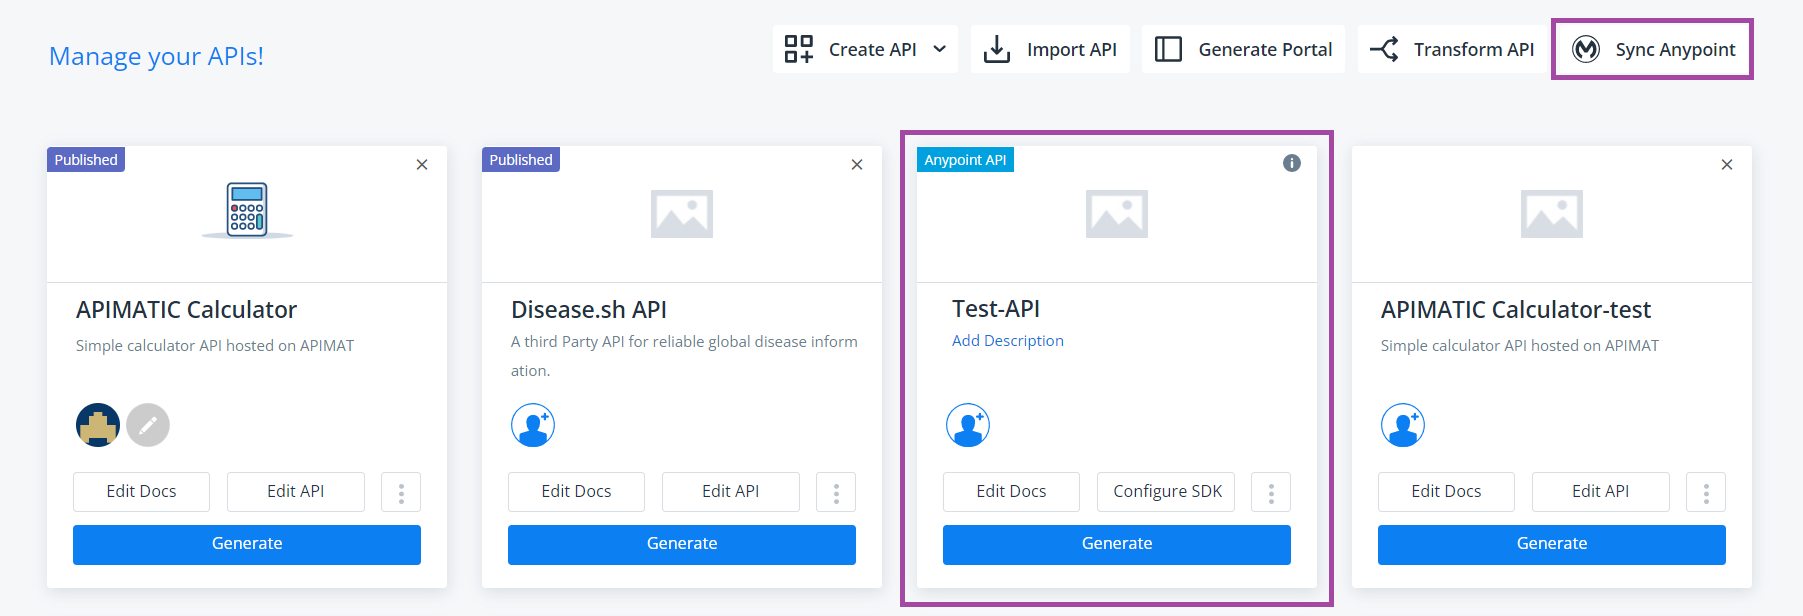Click the Generate Portal layout icon
The image size is (1803, 616).
(x=1168, y=49)
